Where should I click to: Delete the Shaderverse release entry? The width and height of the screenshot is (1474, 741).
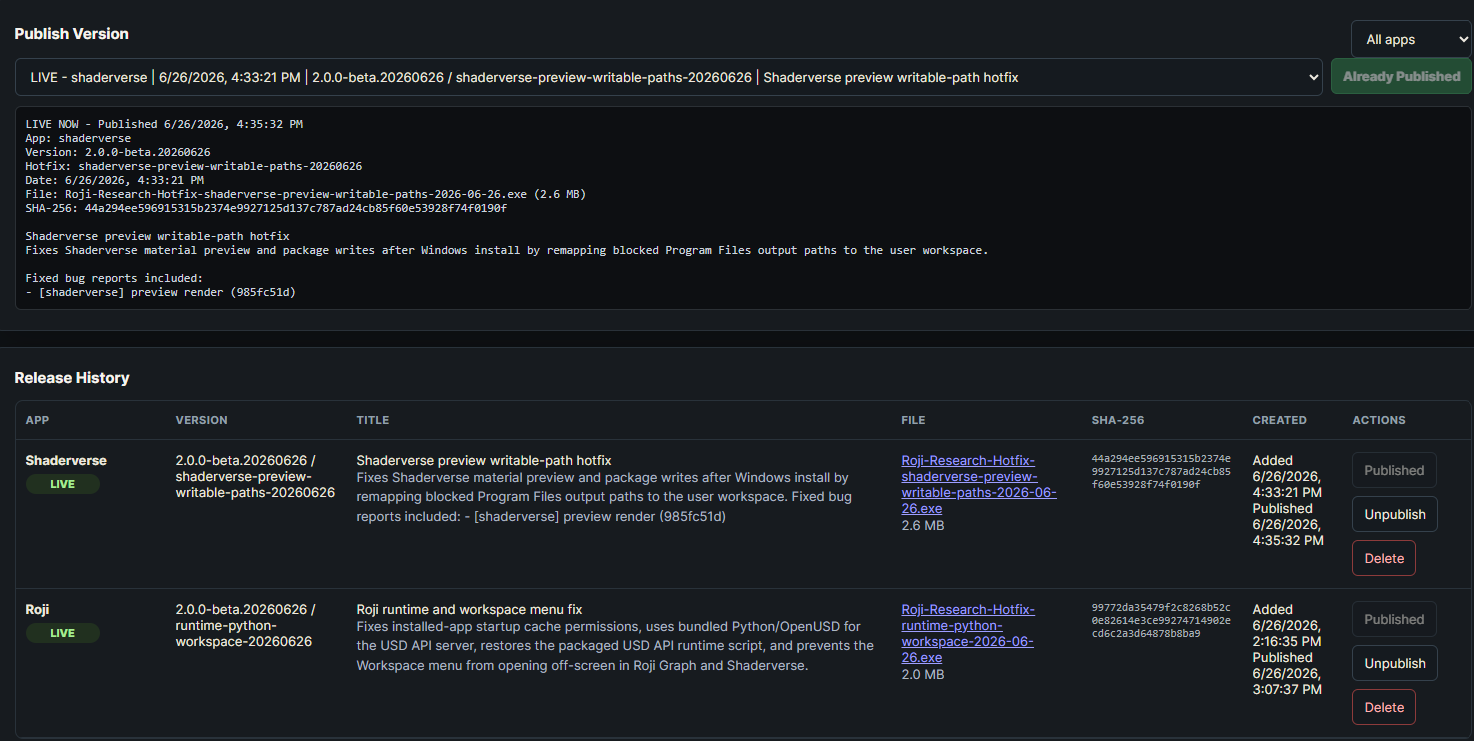click(x=1384, y=558)
